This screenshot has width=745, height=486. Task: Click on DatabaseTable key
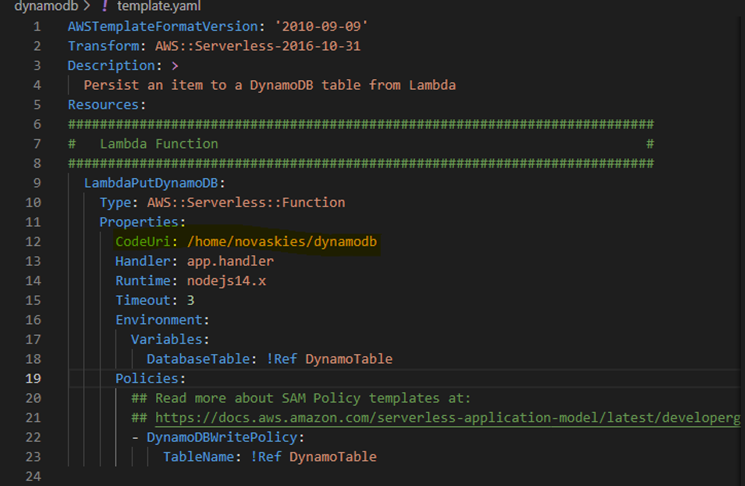198,359
